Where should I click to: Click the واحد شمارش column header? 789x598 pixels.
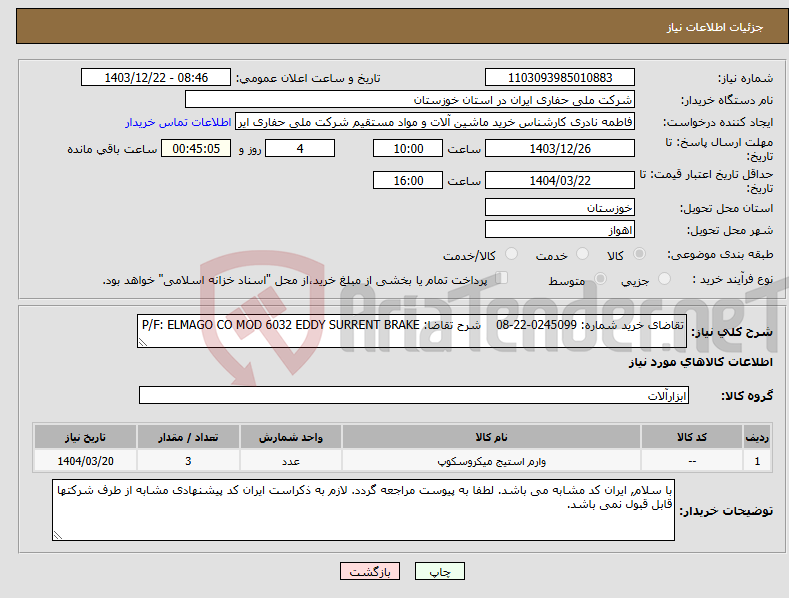(x=291, y=437)
